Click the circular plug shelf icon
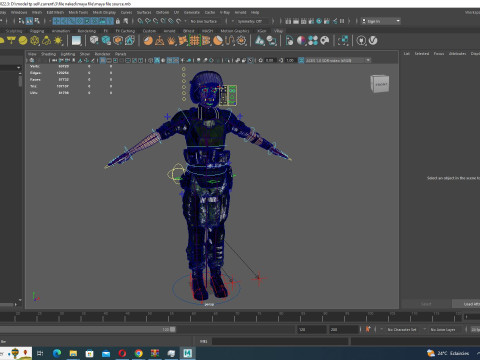The width and height of the screenshot is (480, 360). [x=361, y=41]
